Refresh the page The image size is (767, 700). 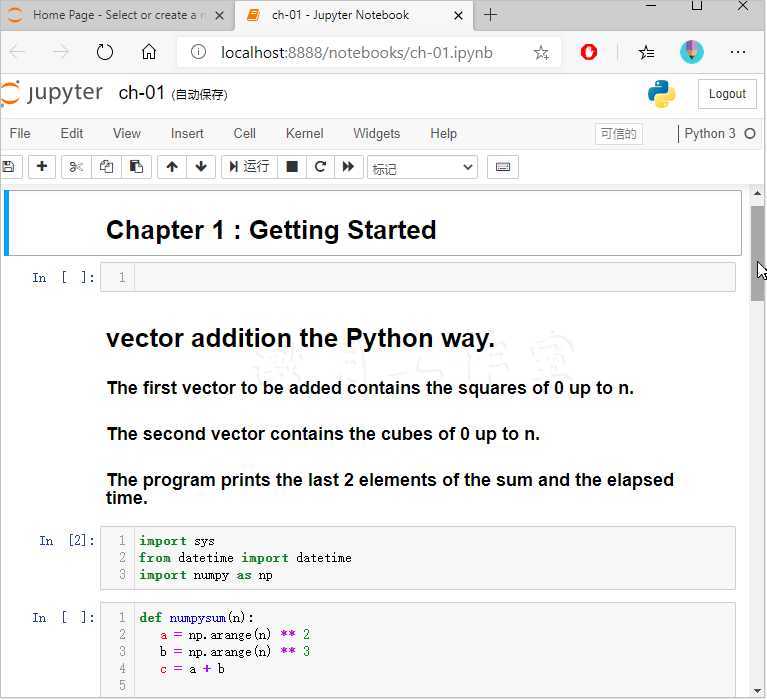click(x=105, y=51)
